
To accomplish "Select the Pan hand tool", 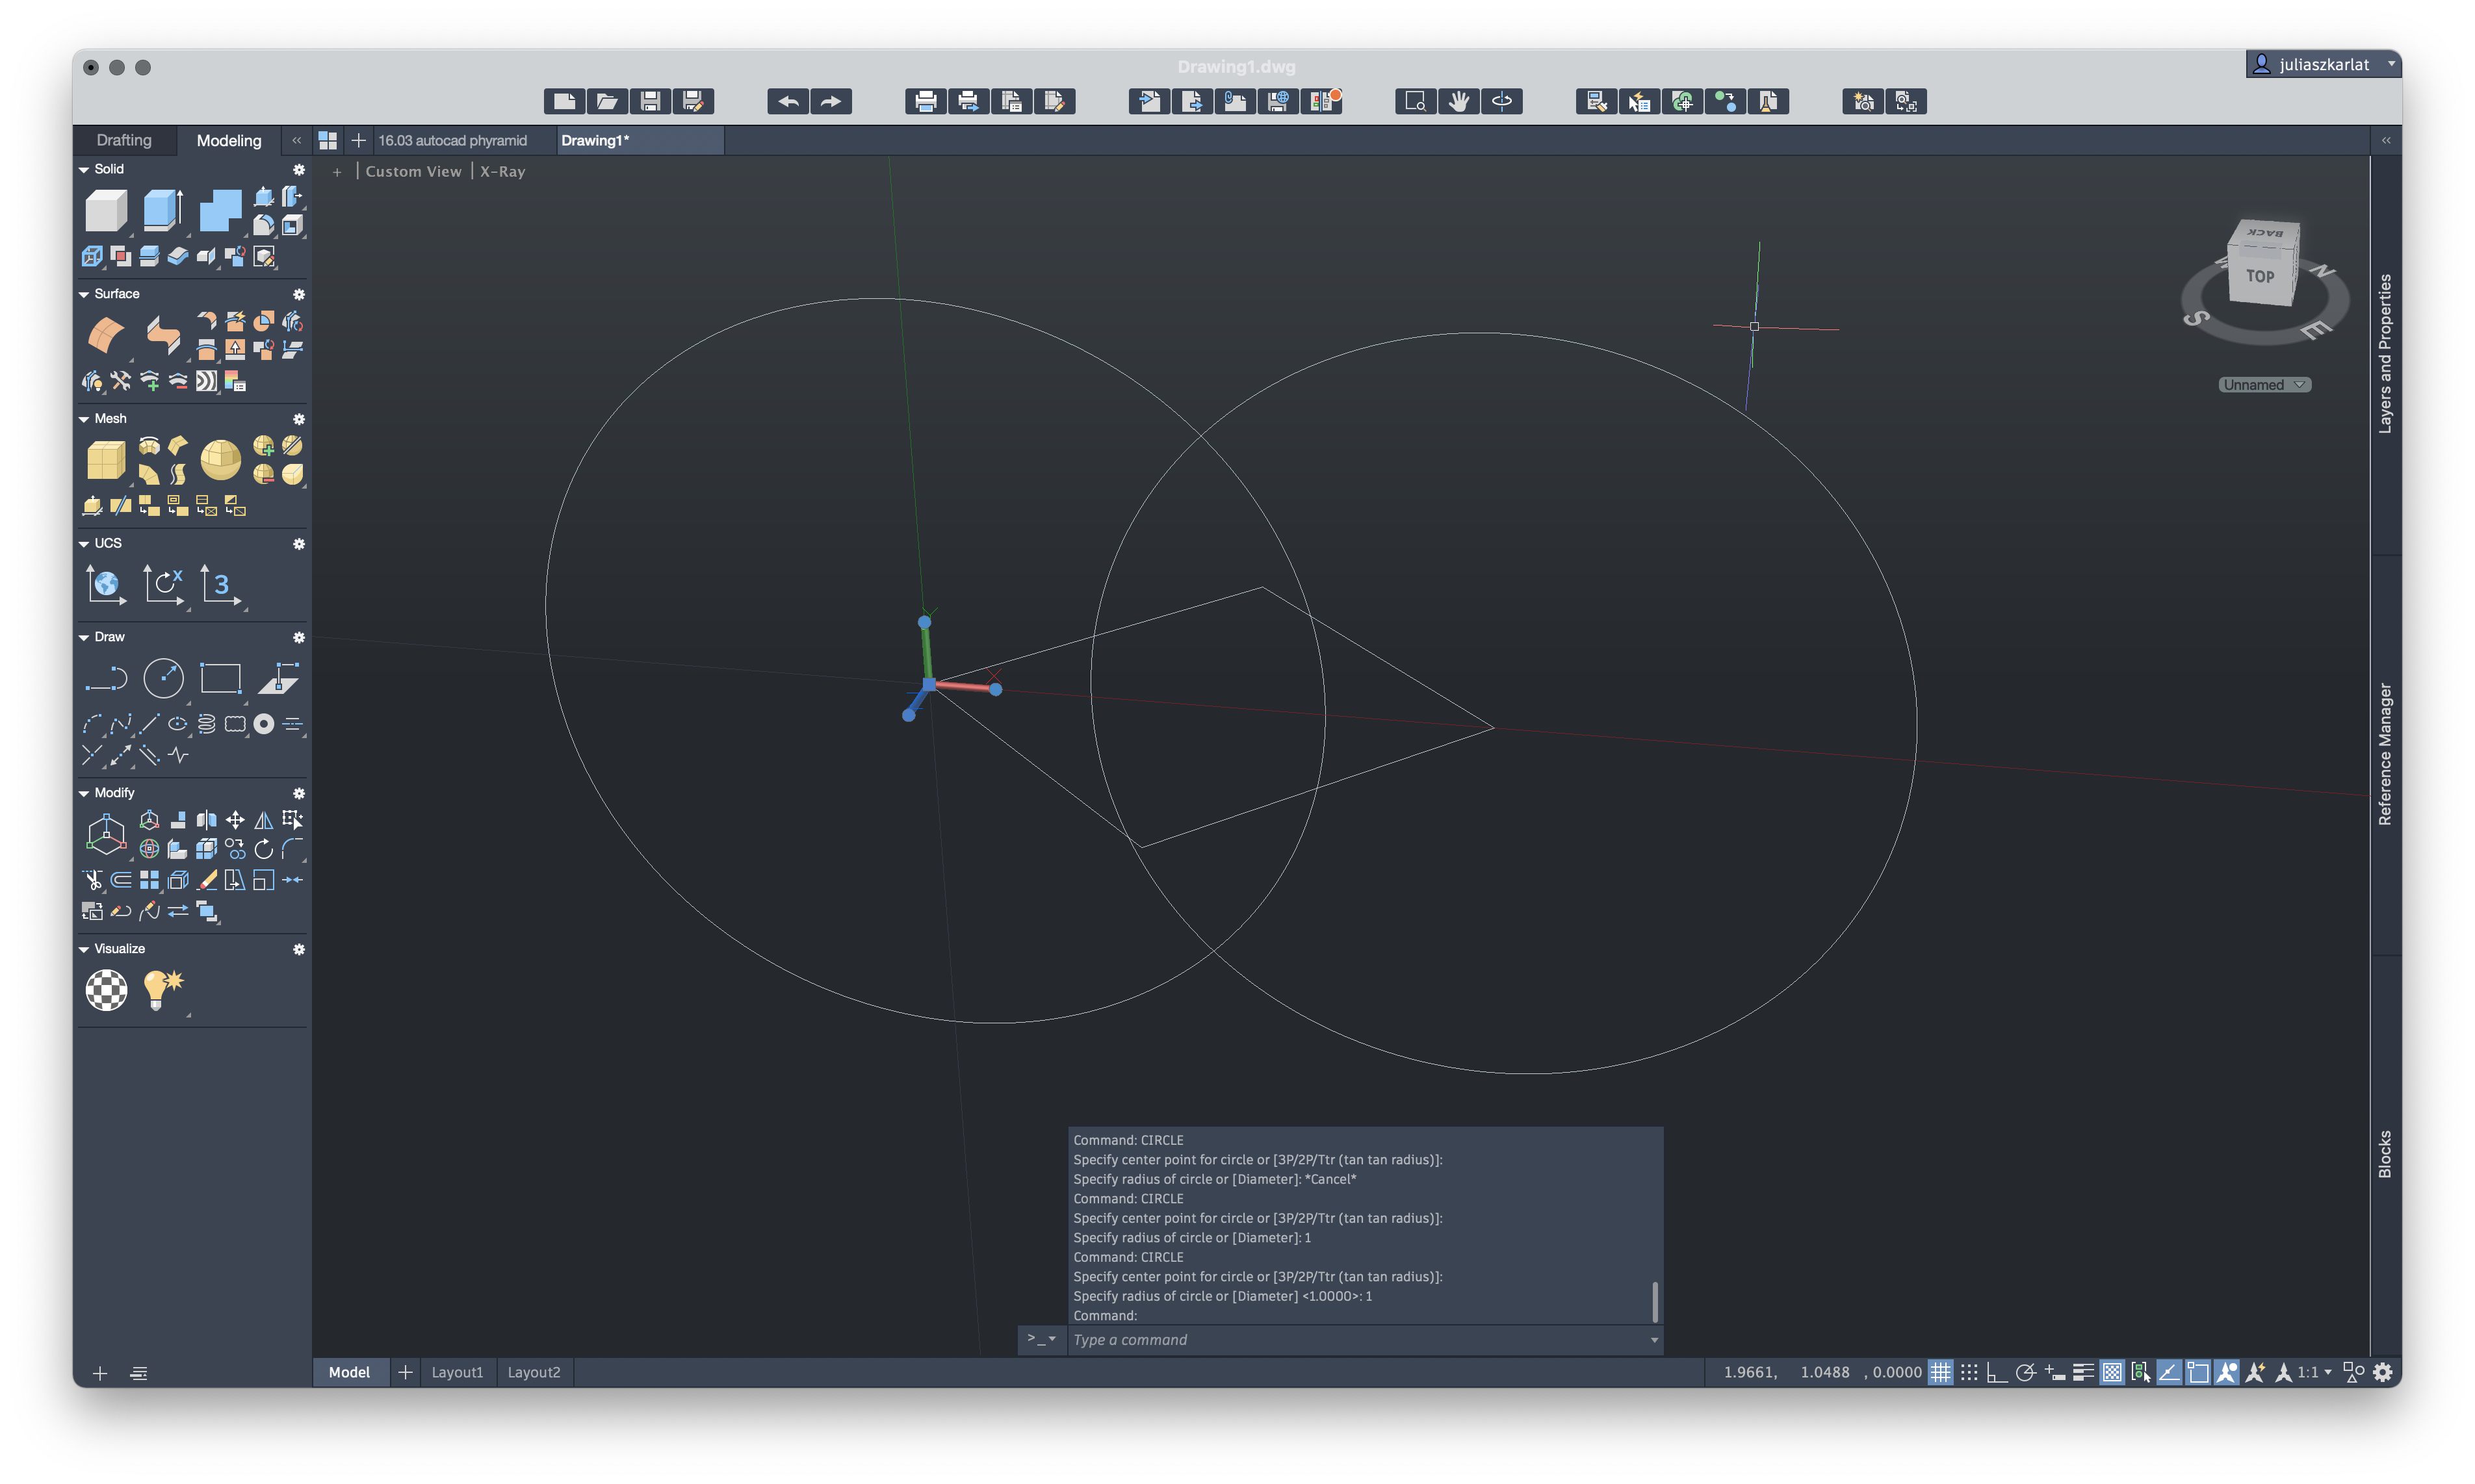I will tap(1459, 101).
